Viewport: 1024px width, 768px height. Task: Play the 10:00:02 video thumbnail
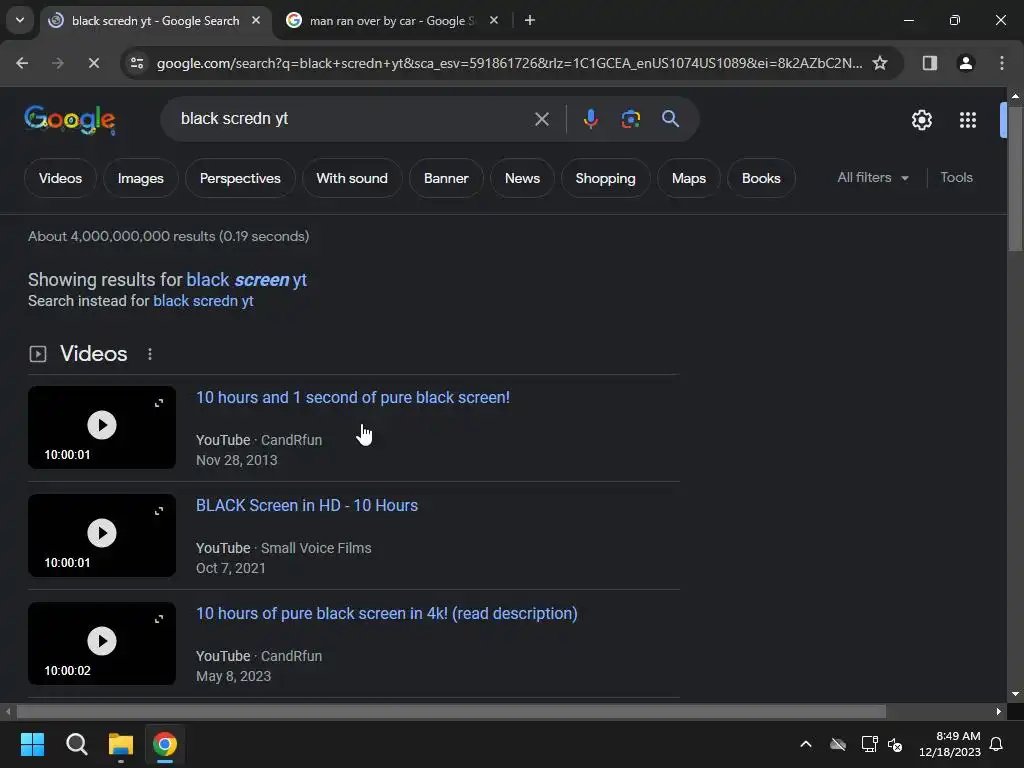[x=102, y=641]
